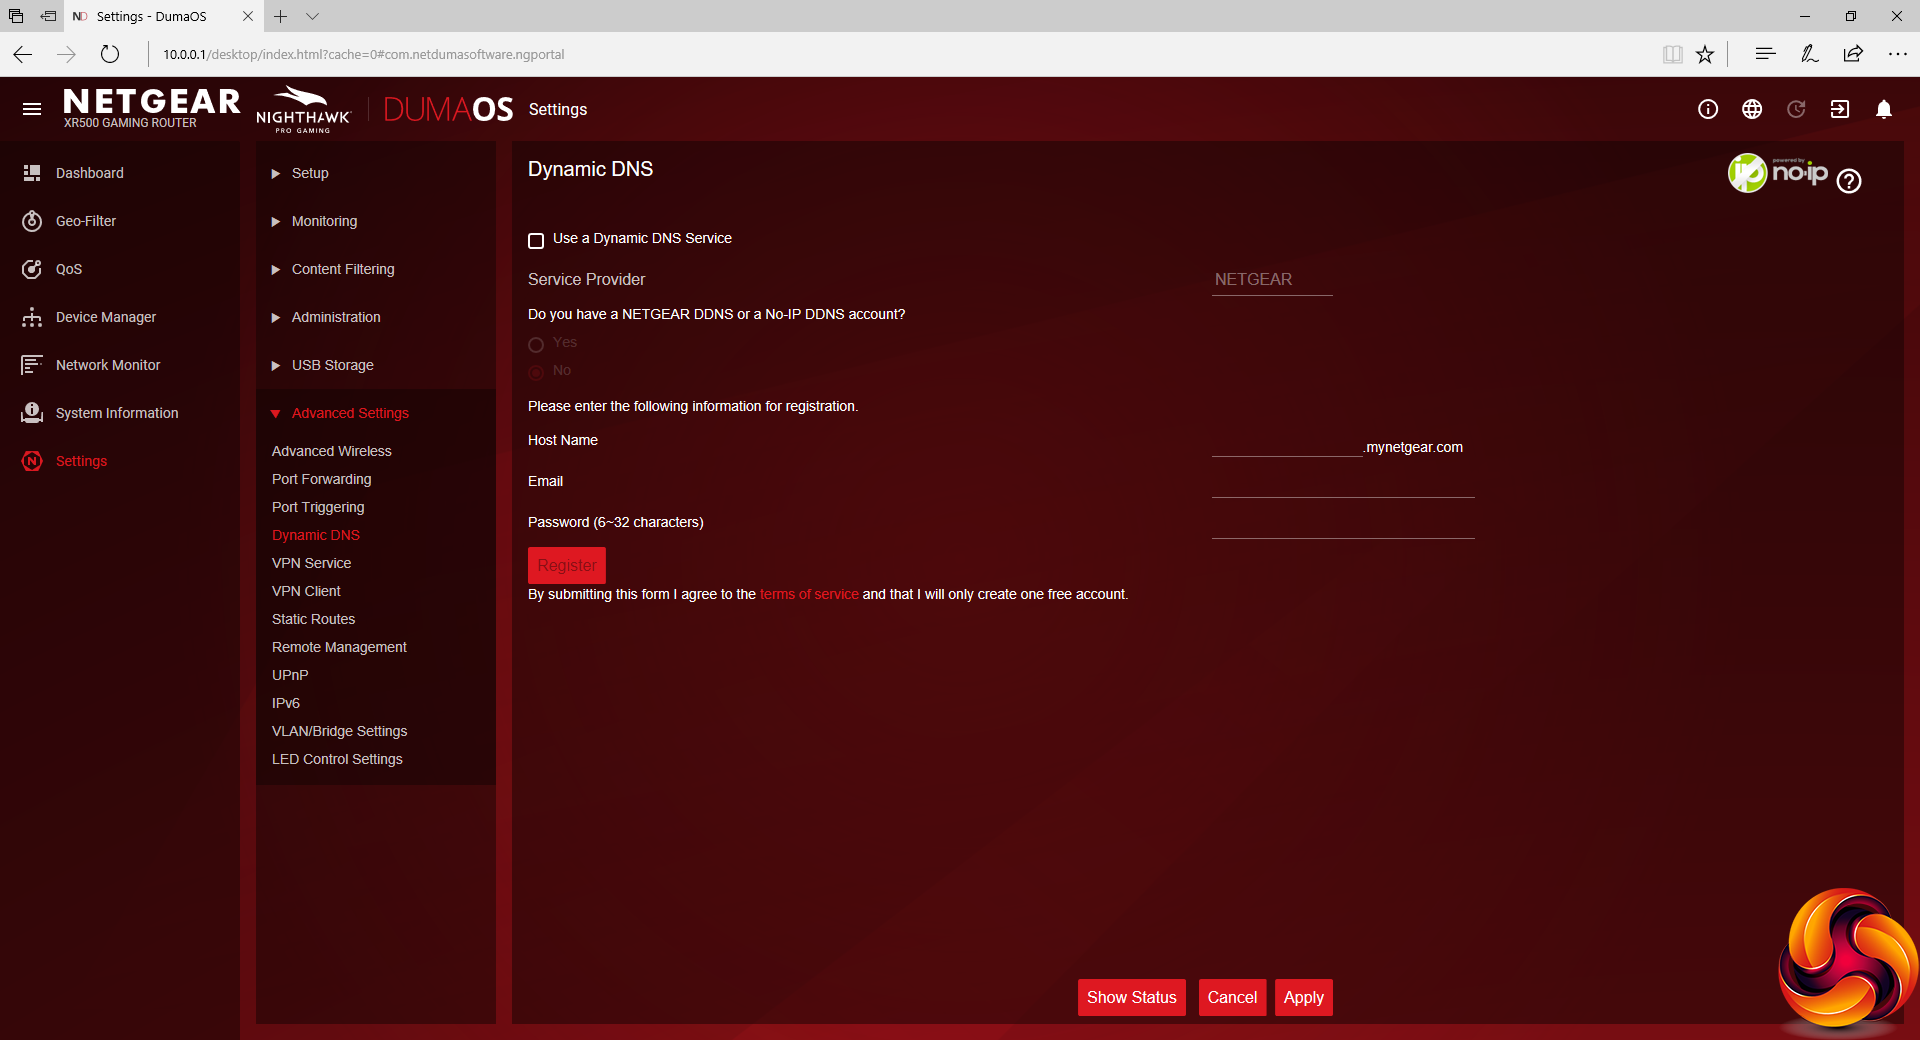Open Remote Management settings
This screenshot has width=1920, height=1040.
click(340, 647)
